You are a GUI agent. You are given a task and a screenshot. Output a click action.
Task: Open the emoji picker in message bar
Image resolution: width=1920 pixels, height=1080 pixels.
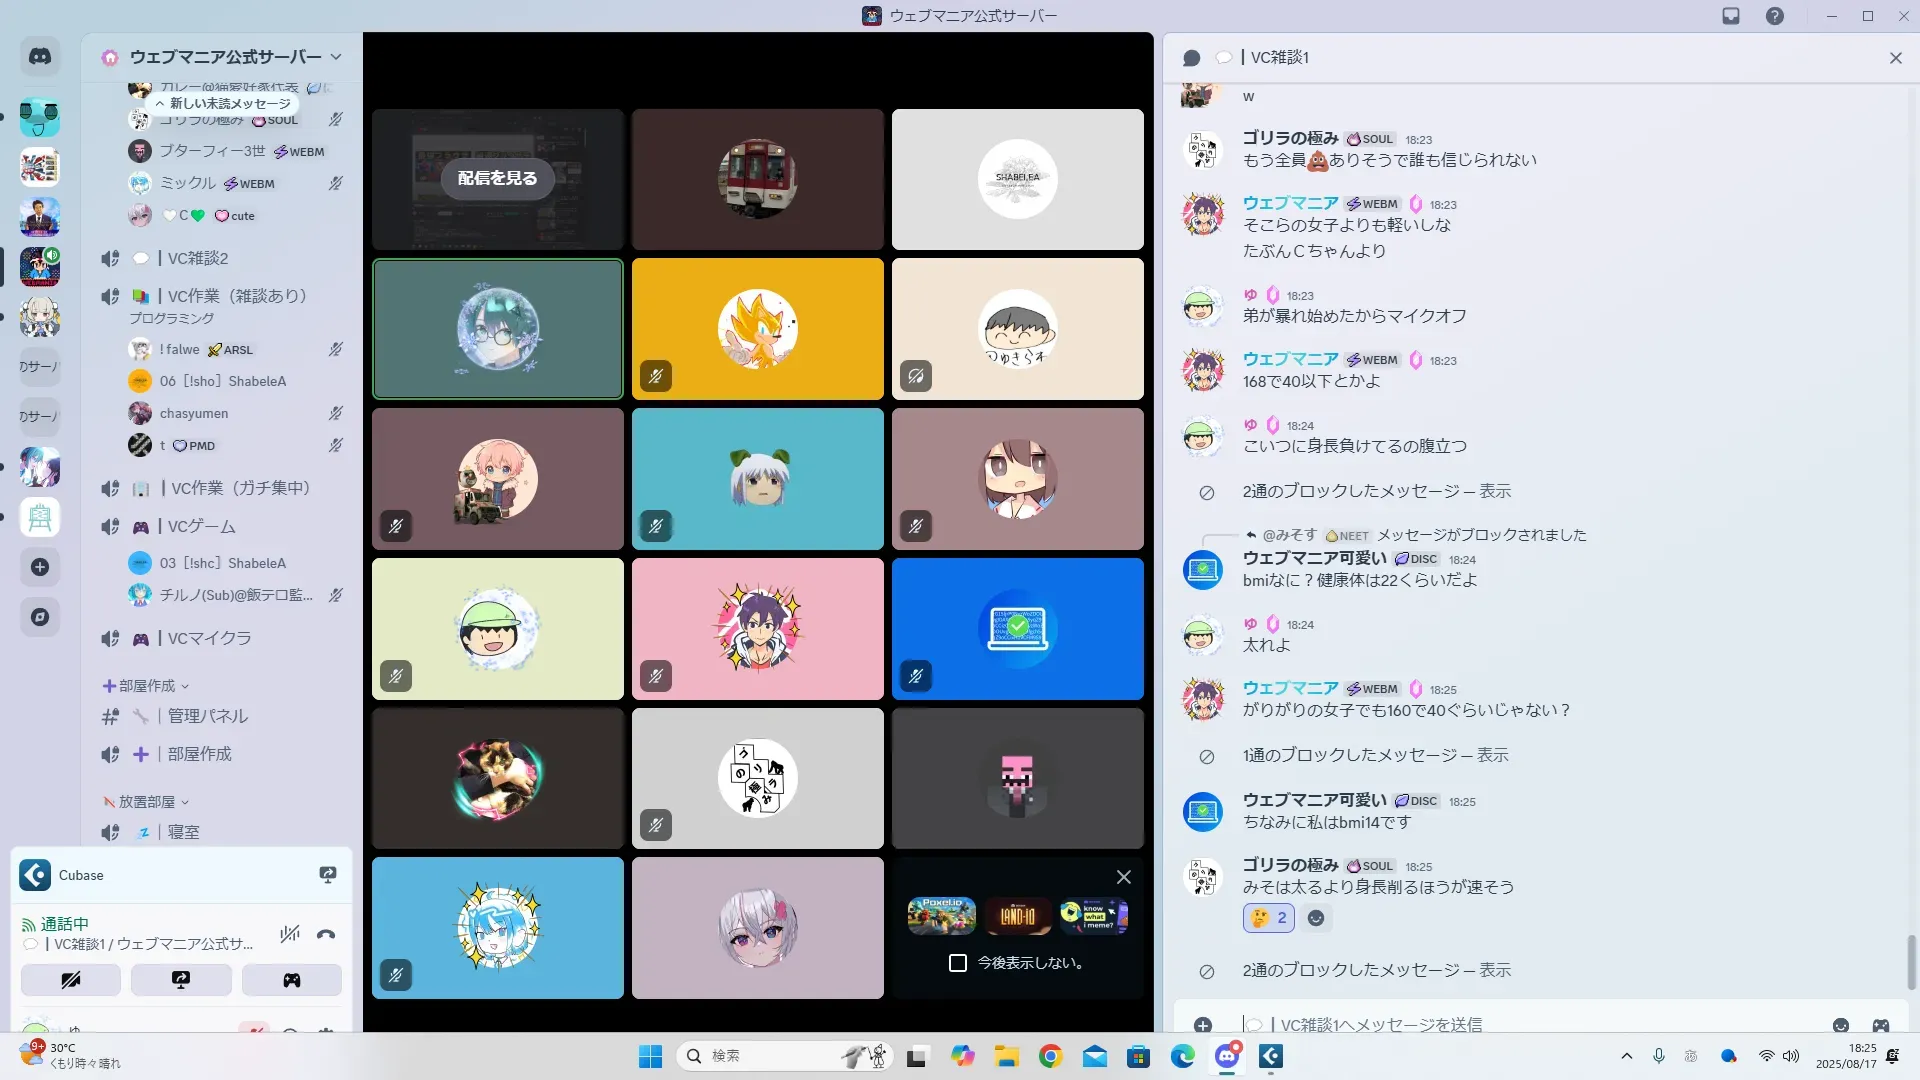(x=1840, y=1025)
